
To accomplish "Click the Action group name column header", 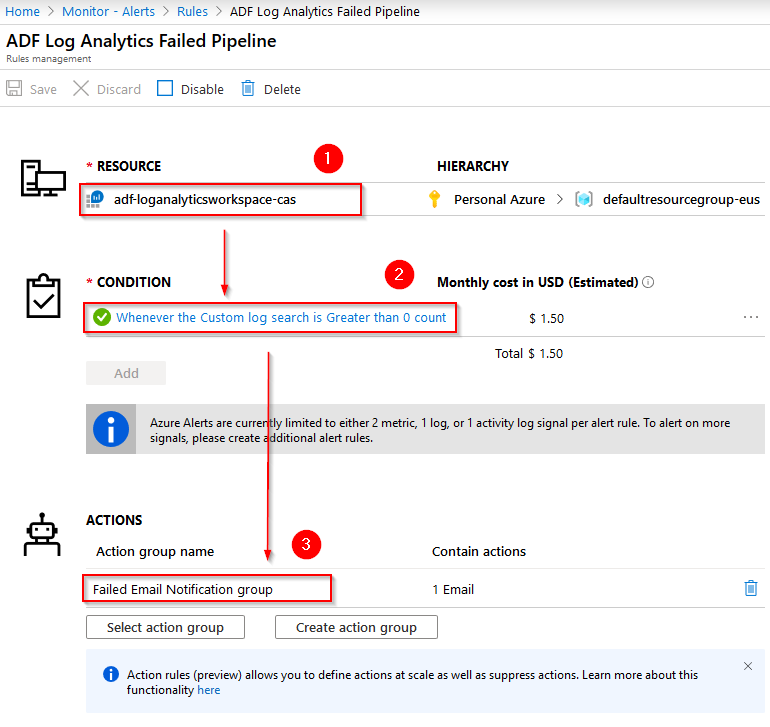I will click(155, 552).
